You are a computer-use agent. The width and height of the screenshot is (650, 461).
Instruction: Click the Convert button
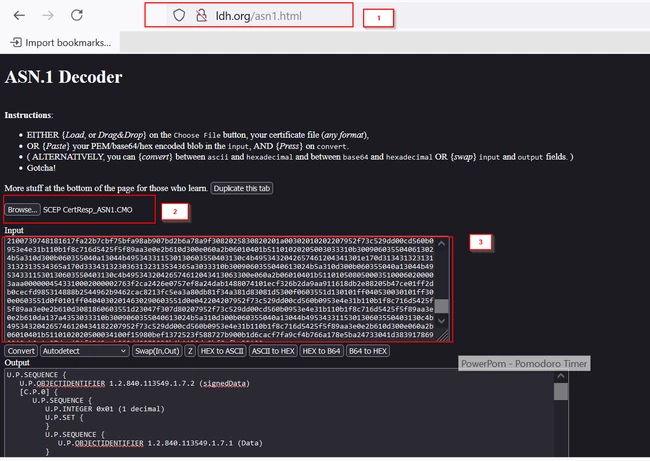[21, 351]
